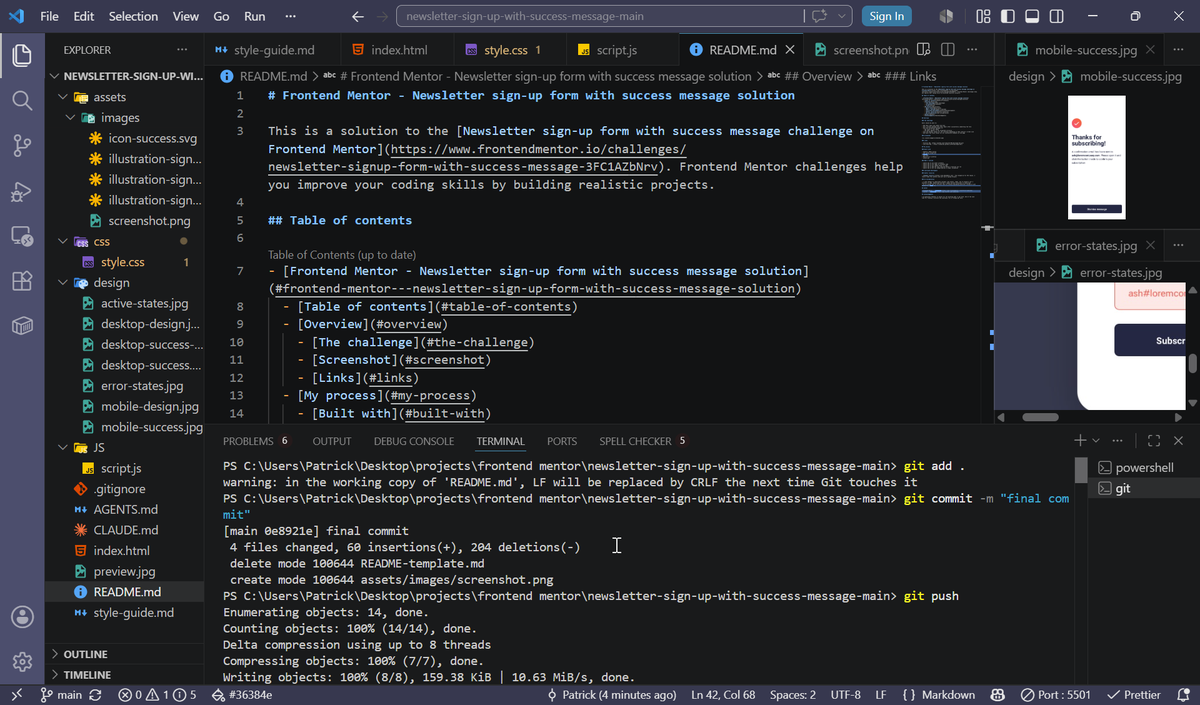Click the Copilot chat icon in title bar
Image resolution: width=1200 pixels, height=705 pixels.
click(x=821, y=16)
